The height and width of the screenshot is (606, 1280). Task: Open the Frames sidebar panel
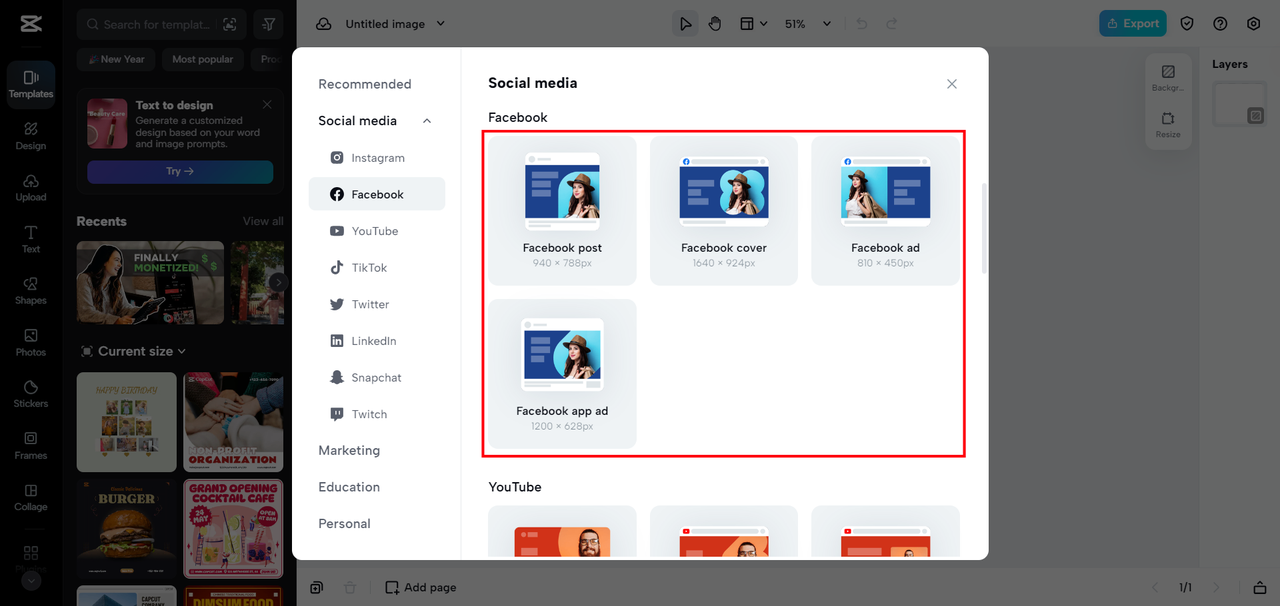click(x=31, y=446)
